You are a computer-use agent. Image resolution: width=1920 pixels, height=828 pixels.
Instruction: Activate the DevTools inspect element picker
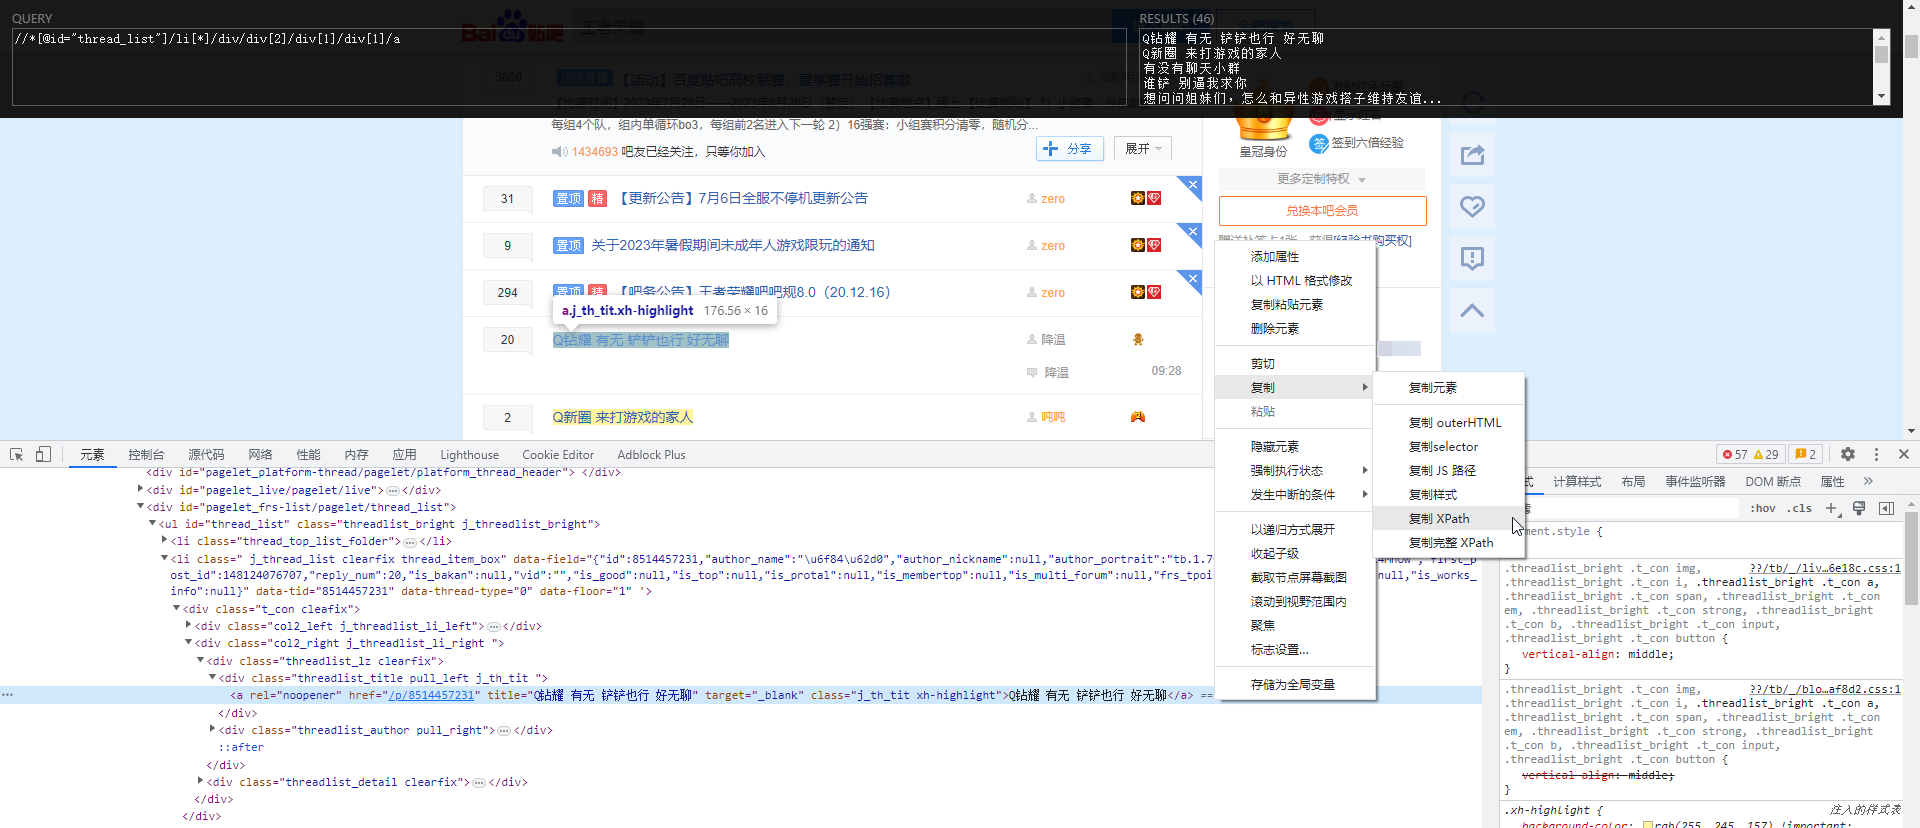[16, 454]
